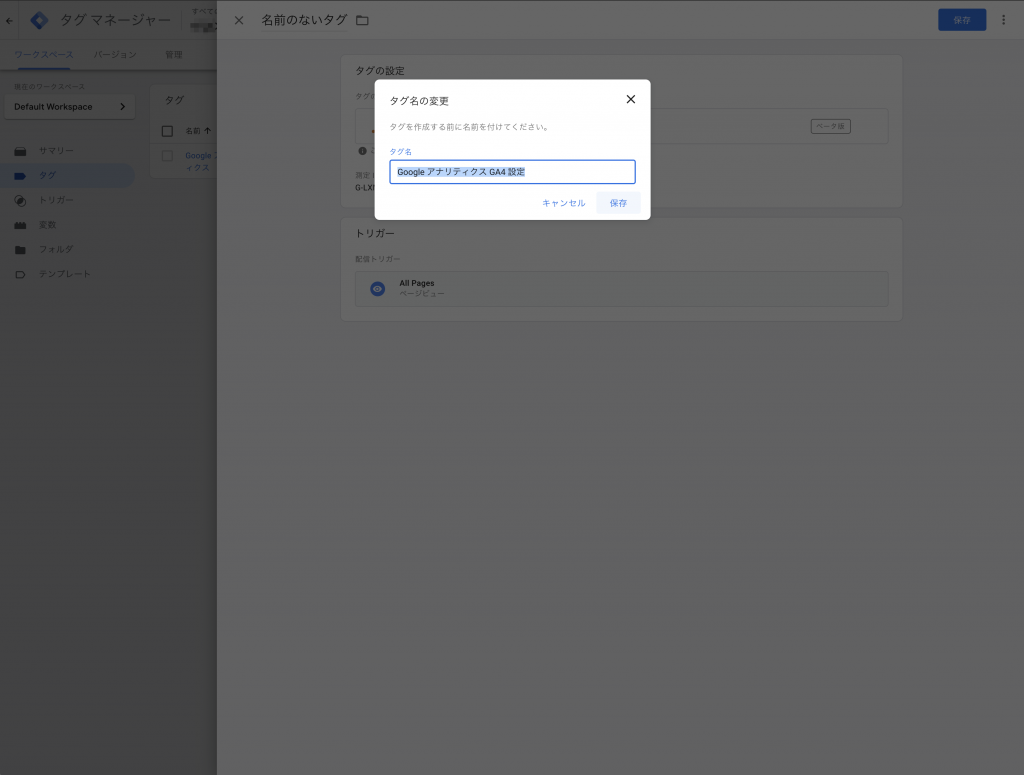Close the untitled tag editor panel

[239, 20]
